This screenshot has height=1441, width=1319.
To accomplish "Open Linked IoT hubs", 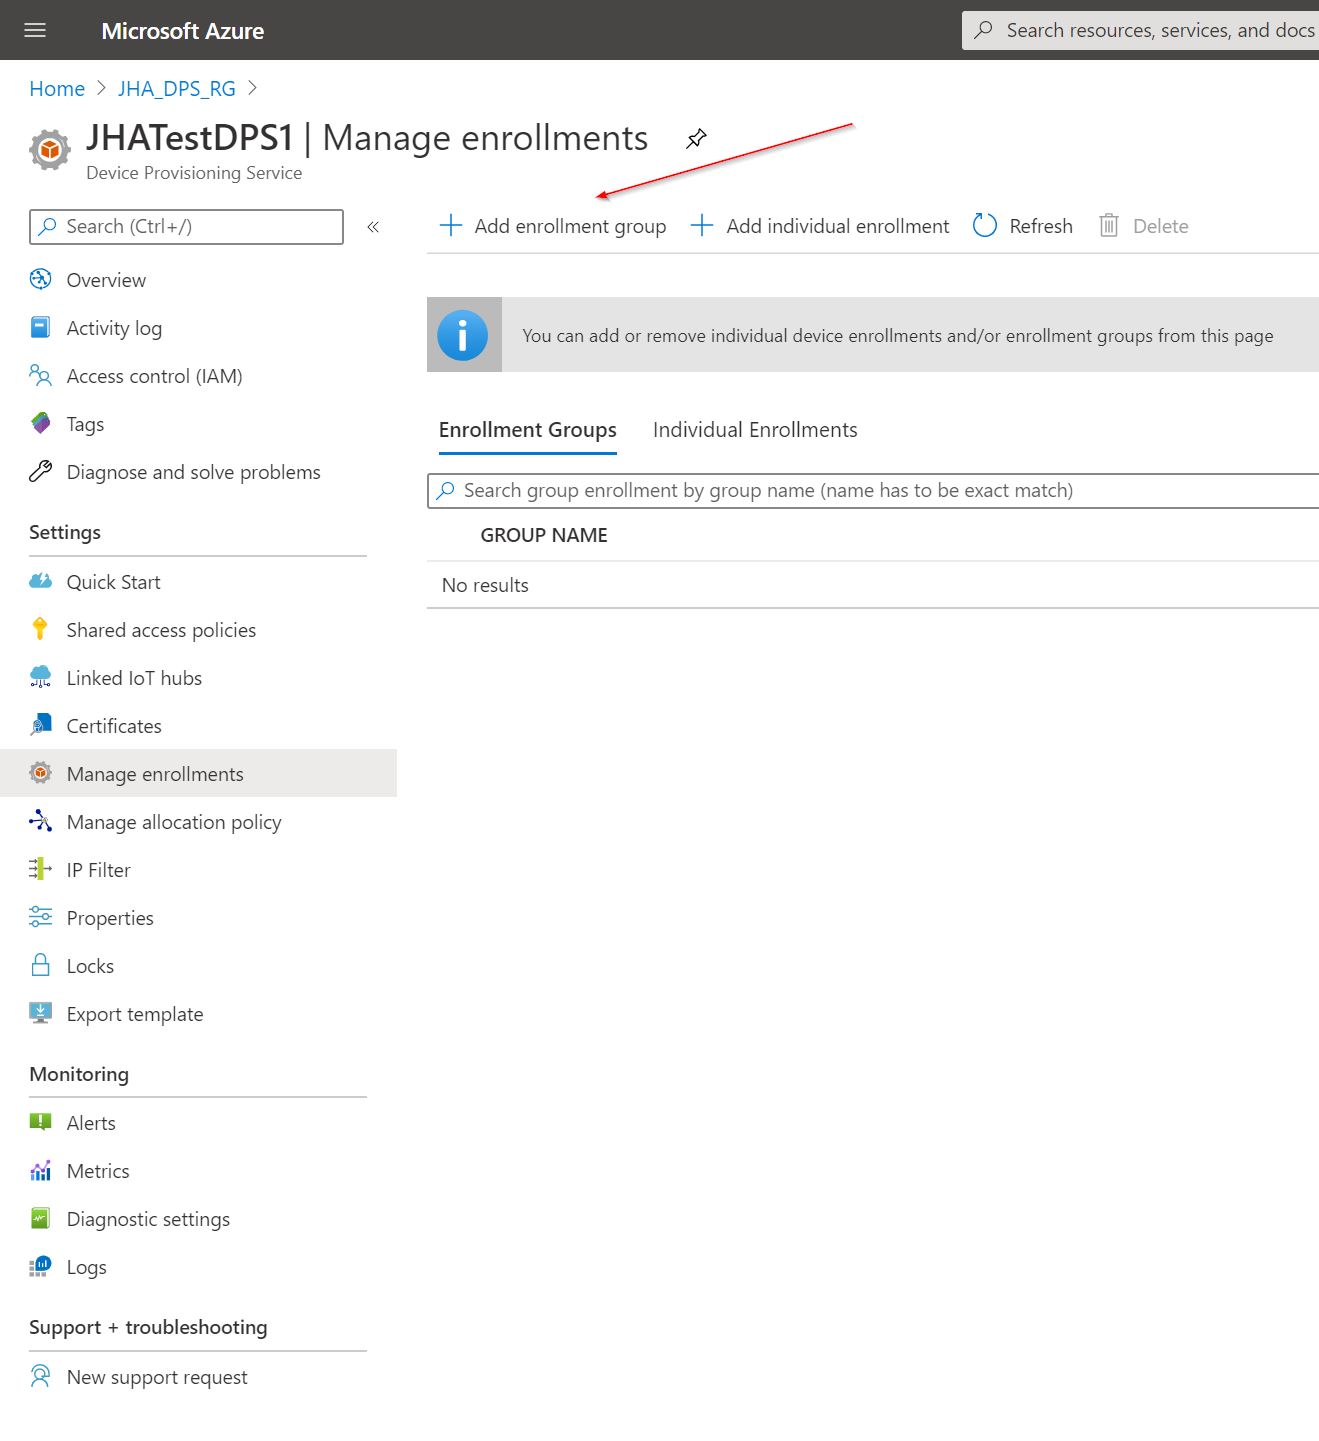I will [x=134, y=677].
